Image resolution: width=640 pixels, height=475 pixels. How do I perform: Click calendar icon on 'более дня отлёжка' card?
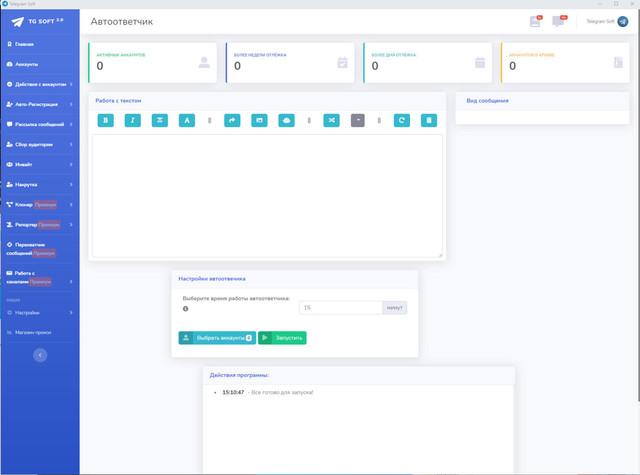(480, 62)
